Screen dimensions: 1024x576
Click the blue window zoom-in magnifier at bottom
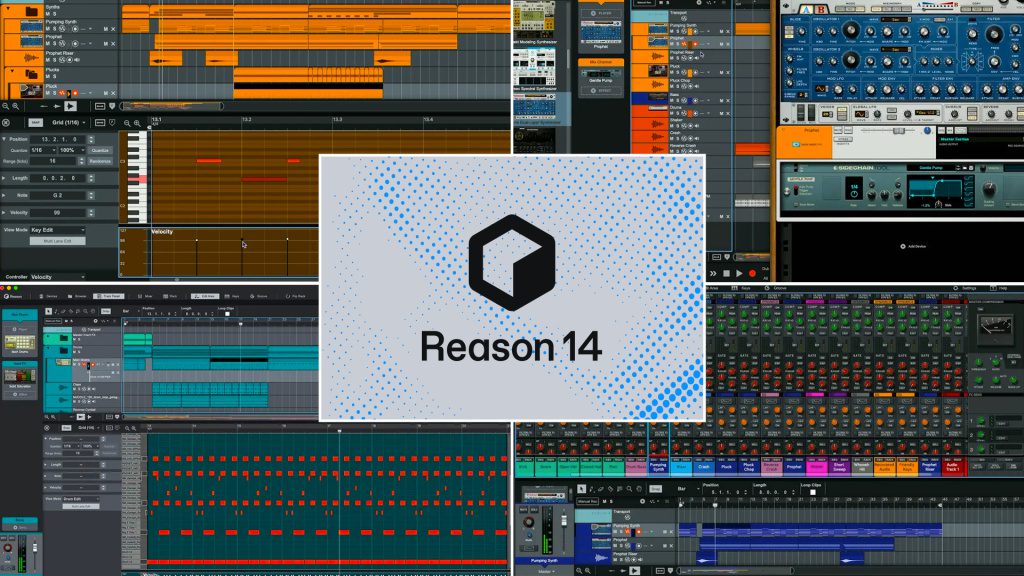point(588,570)
